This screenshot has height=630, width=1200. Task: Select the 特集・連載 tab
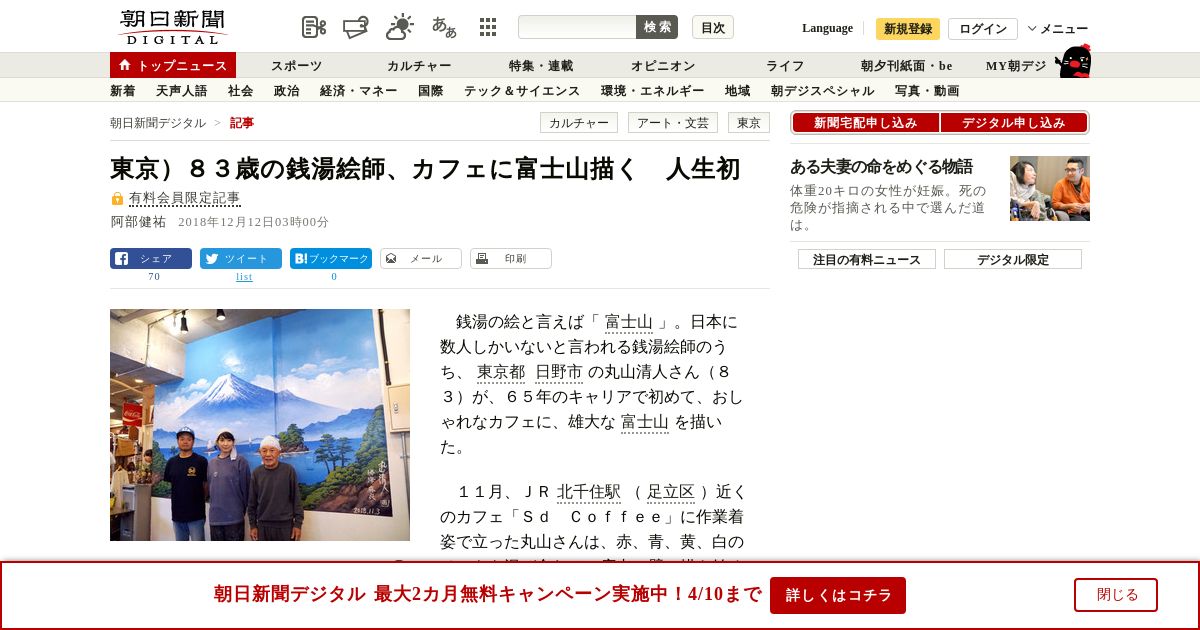pos(541,66)
